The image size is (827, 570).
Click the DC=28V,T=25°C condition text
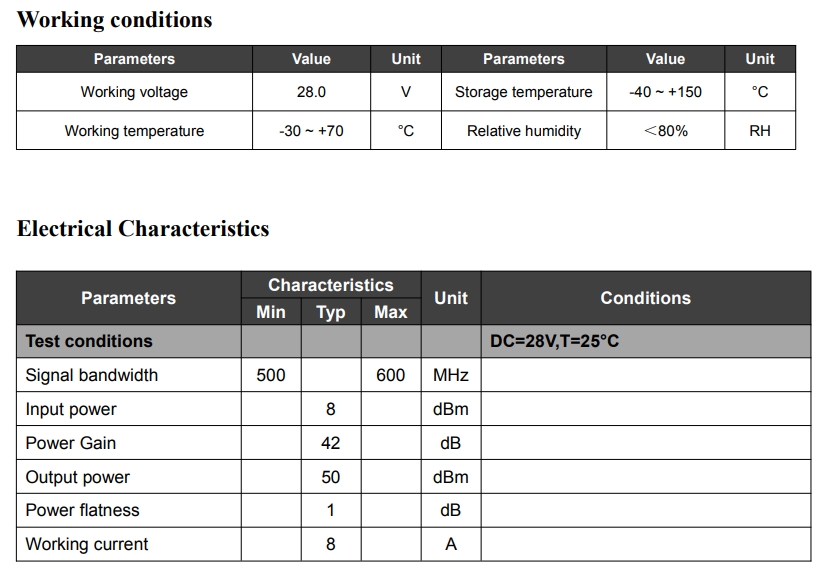554,341
